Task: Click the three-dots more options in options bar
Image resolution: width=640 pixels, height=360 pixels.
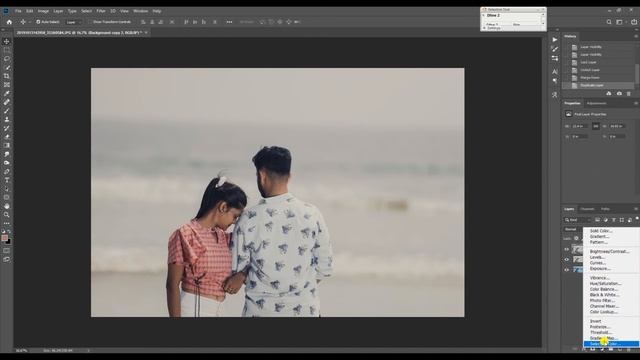Action: [229, 22]
